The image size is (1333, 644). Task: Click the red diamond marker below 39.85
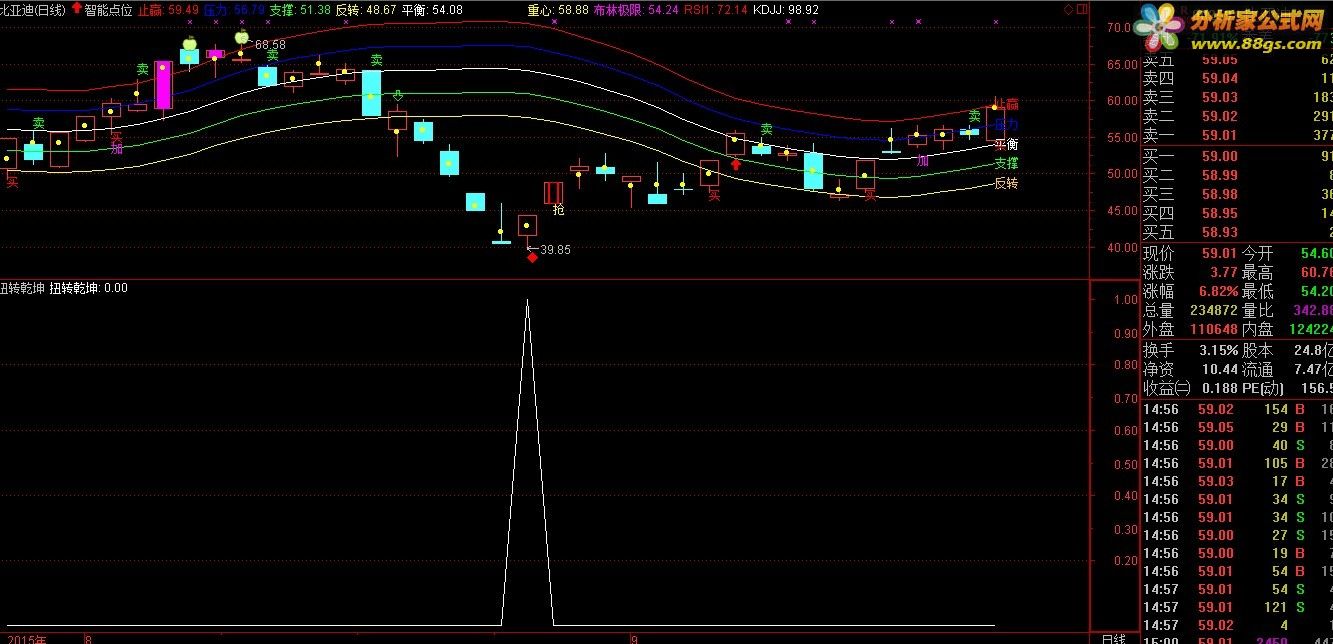coord(532,258)
